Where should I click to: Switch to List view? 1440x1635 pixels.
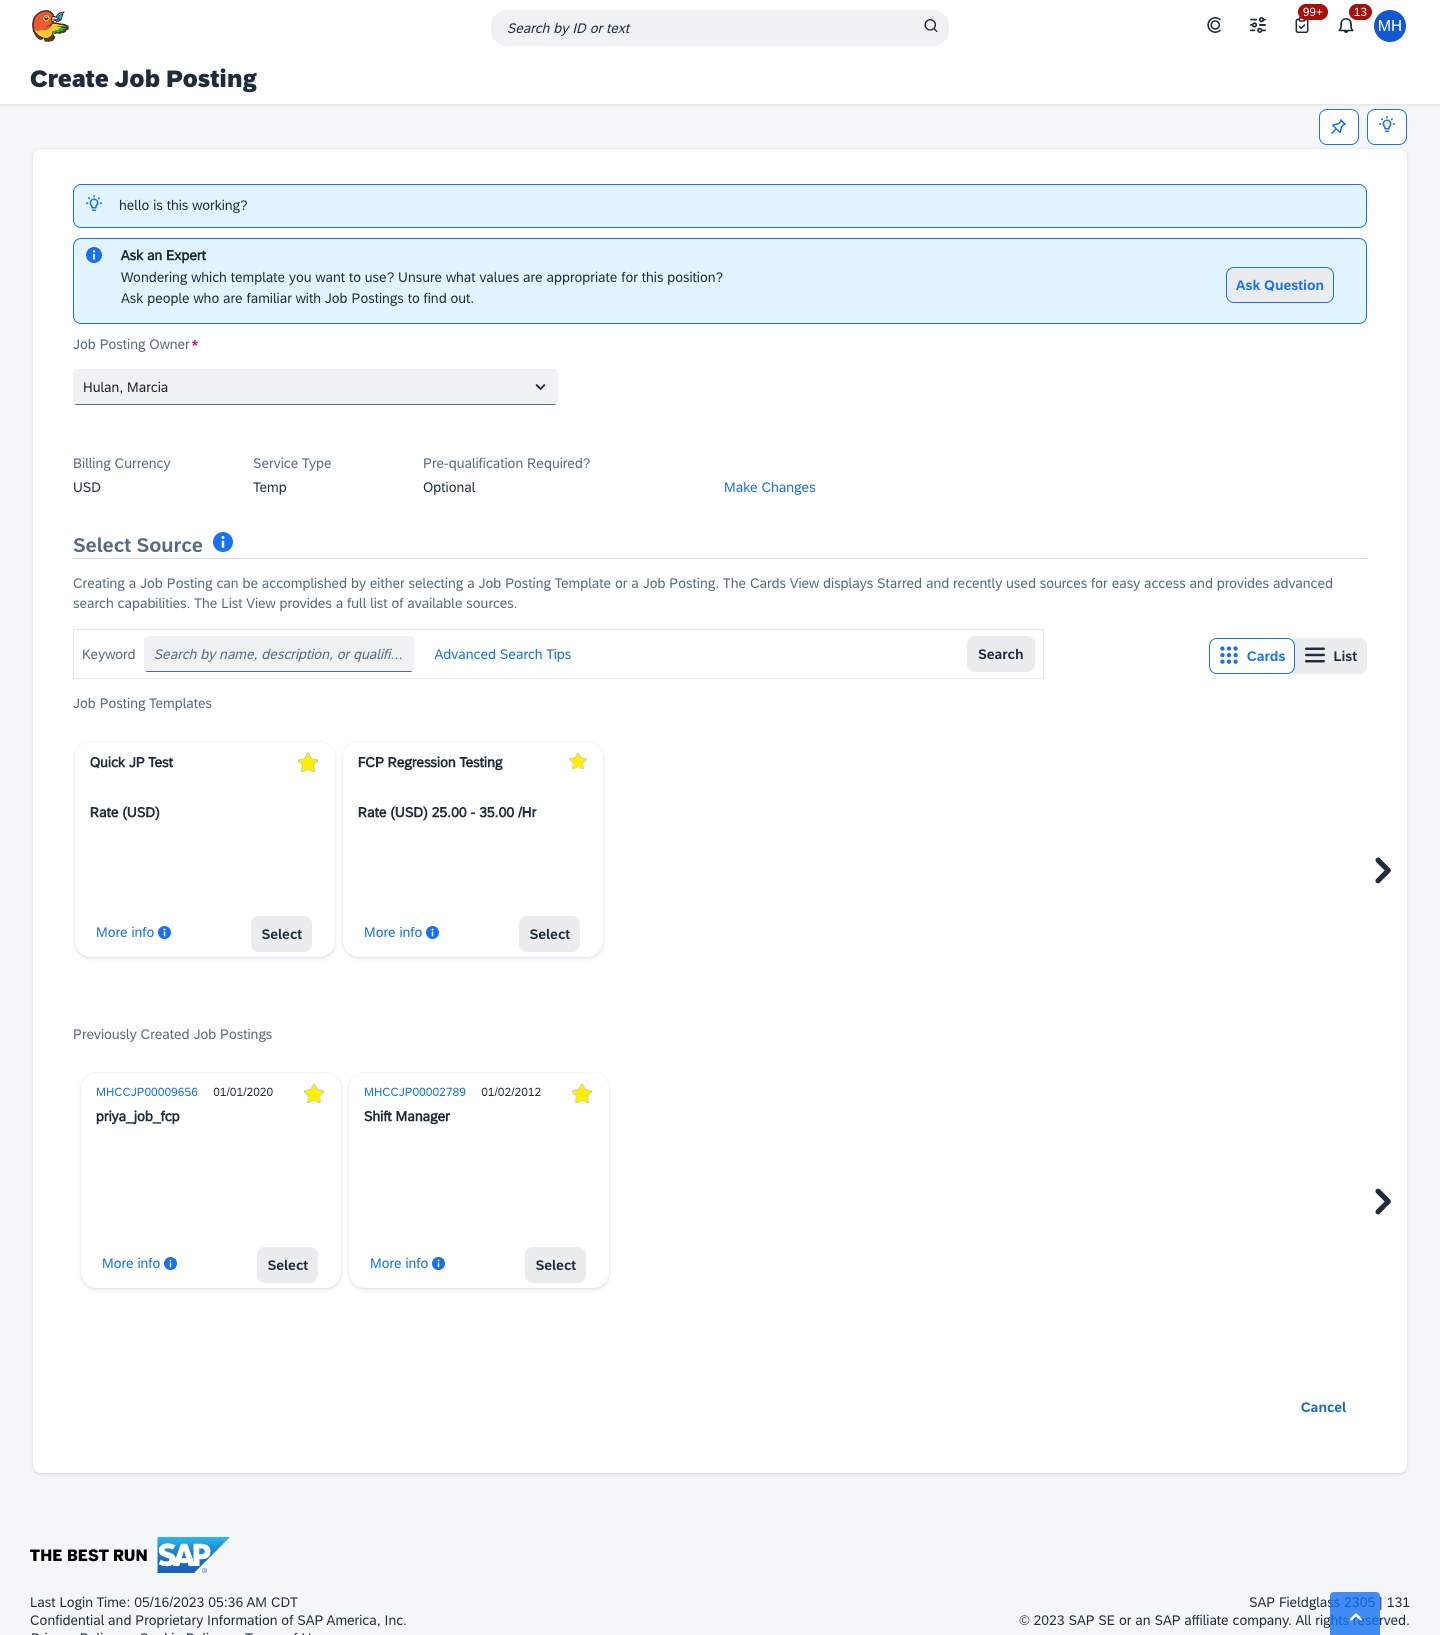pos(1331,656)
